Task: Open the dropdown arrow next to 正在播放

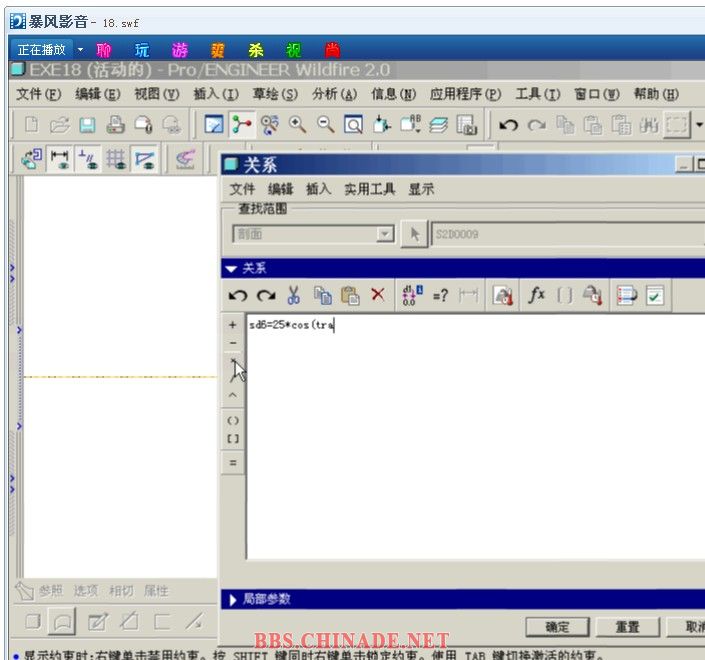Action: (x=80, y=49)
